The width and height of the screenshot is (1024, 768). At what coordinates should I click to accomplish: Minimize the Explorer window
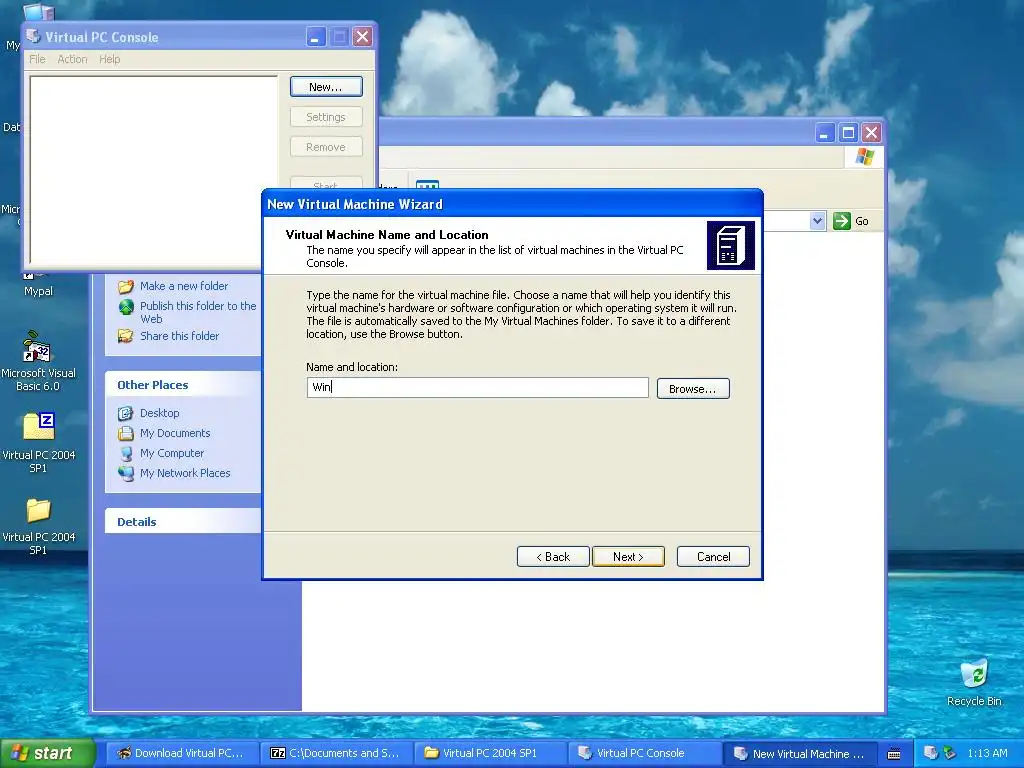[825, 133]
